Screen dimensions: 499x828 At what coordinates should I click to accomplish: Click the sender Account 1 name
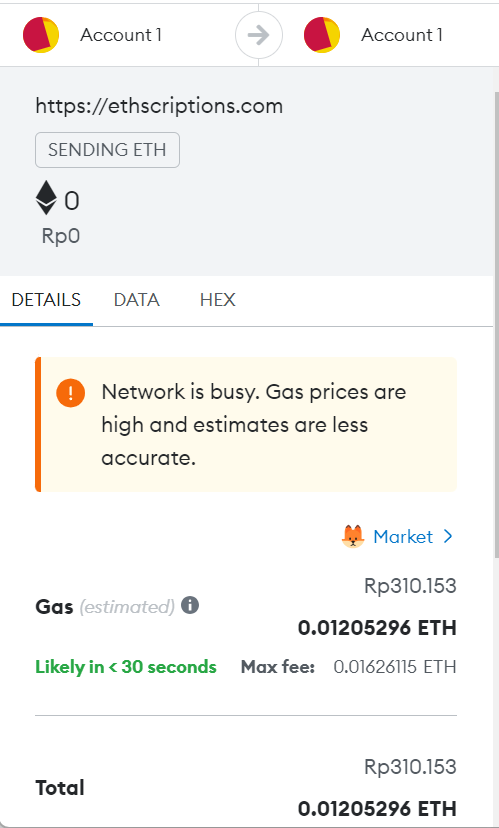(x=121, y=35)
